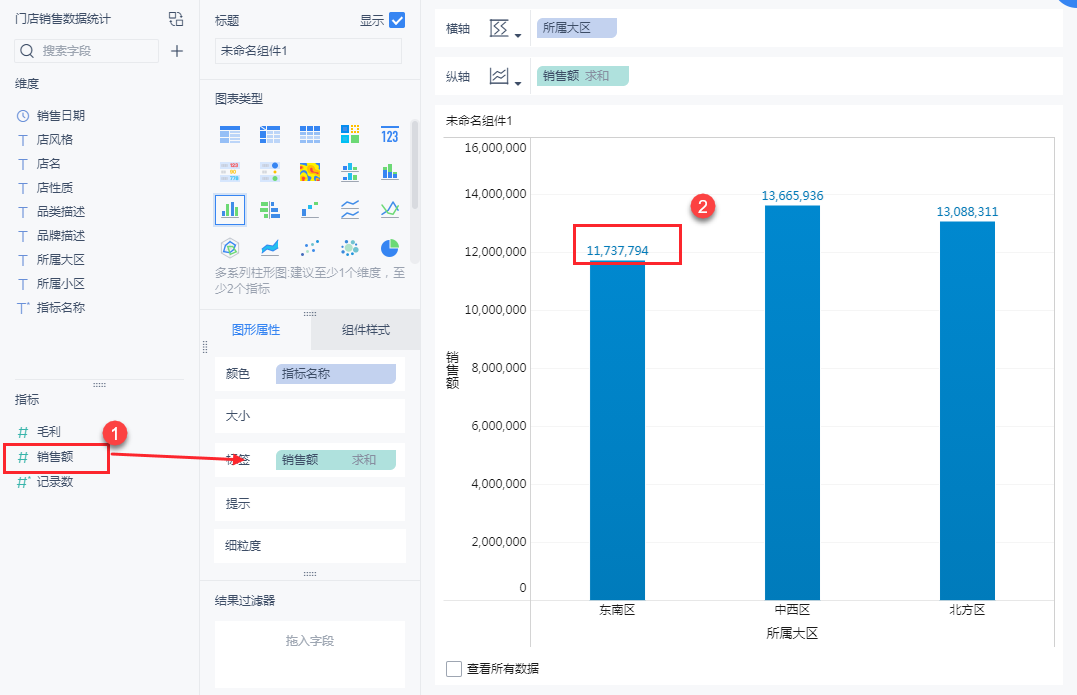
Task: Click the 13,088,311 data label
Action: point(967,212)
